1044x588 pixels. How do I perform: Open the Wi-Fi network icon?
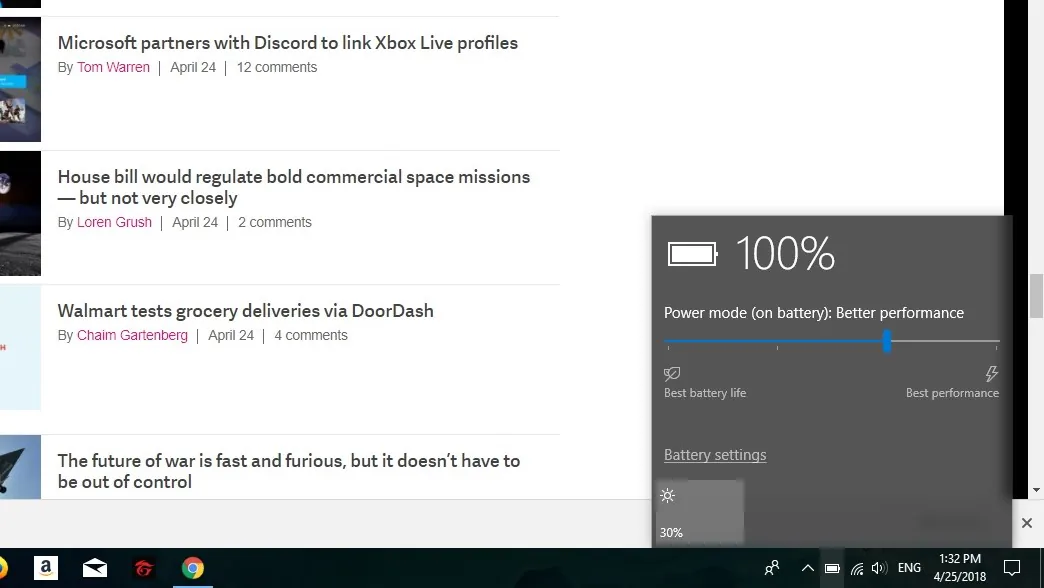857,569
